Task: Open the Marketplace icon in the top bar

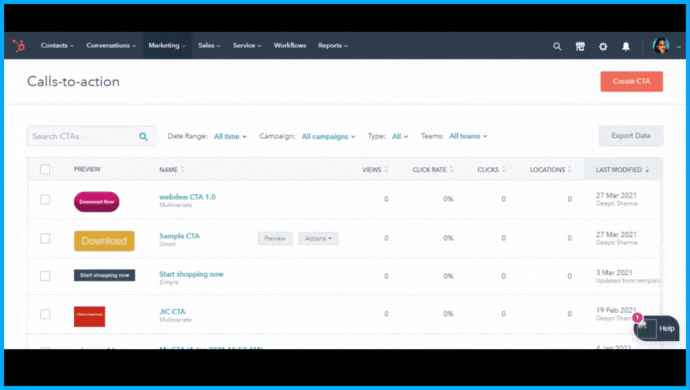Action: pos(580,46)
